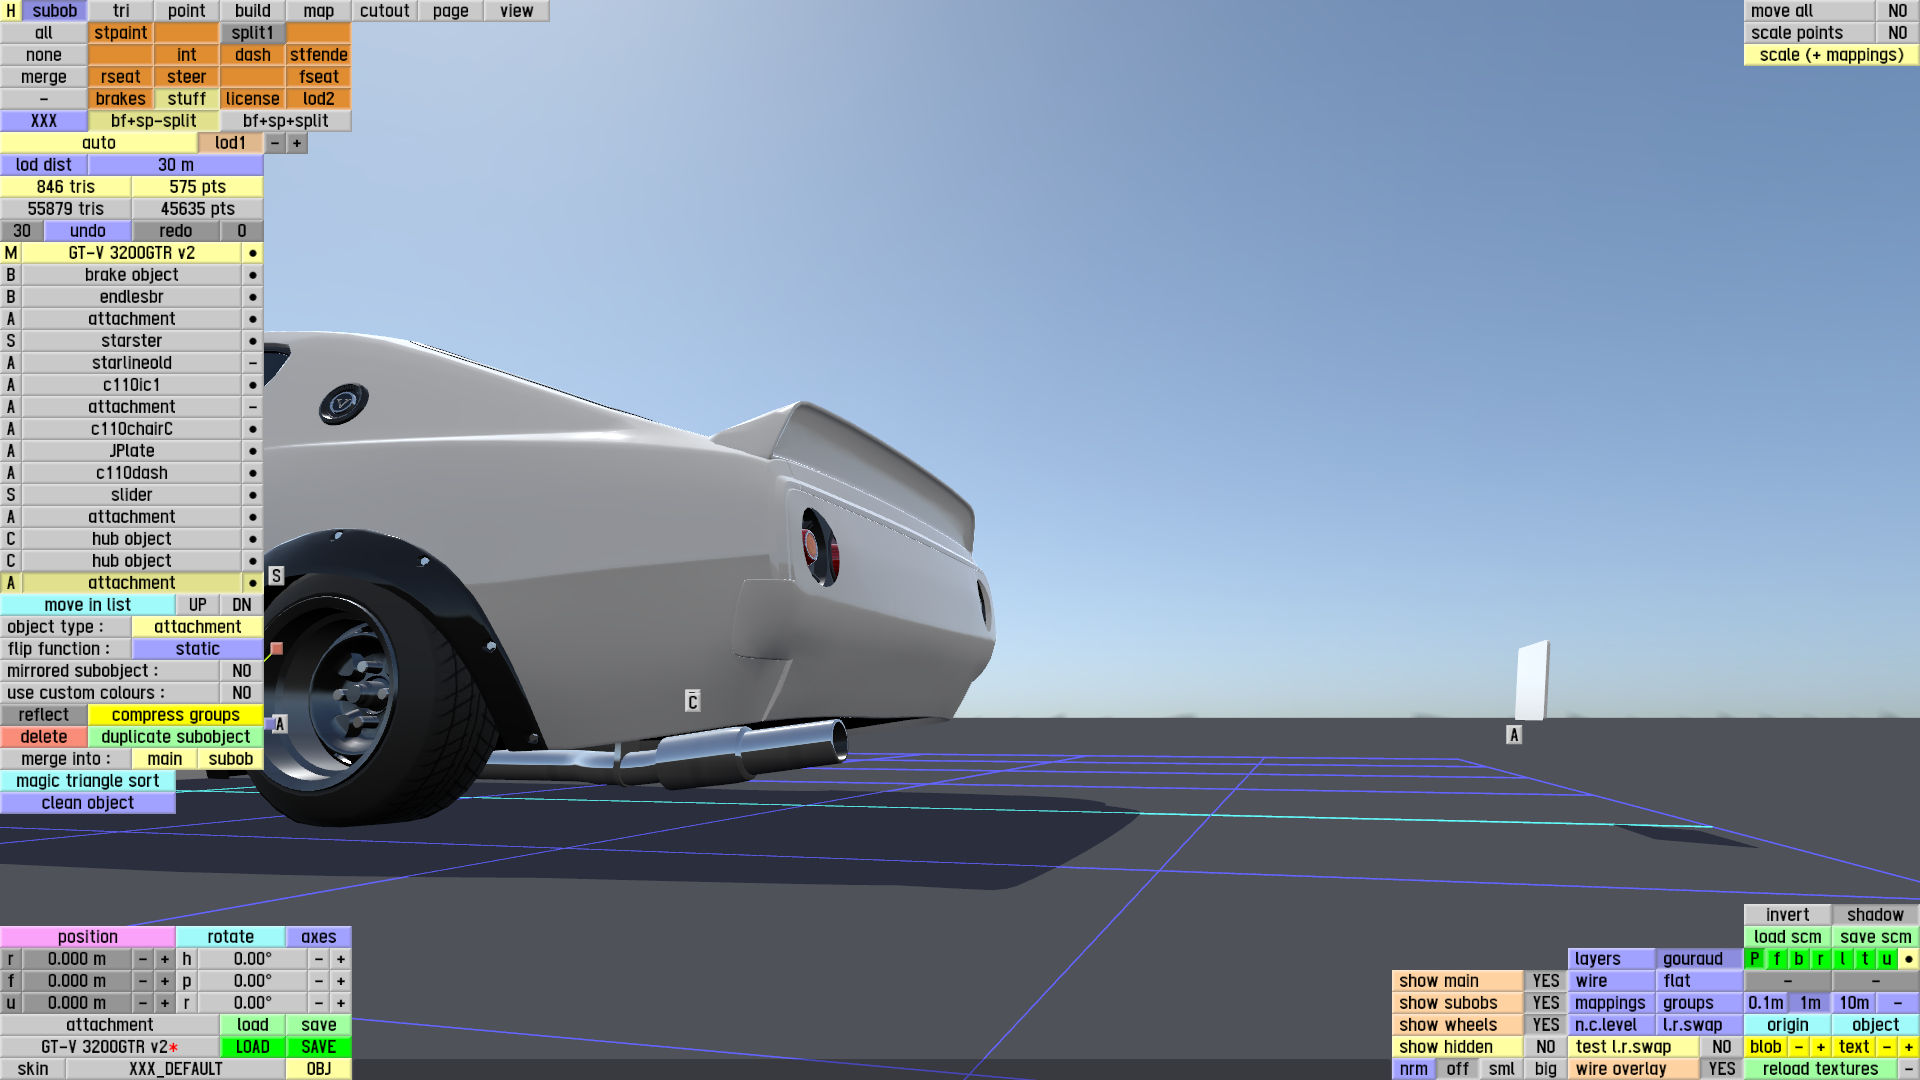Open the object type attachment selector
Viewport: 1920px width, 1080px height.
pos(197,627)
